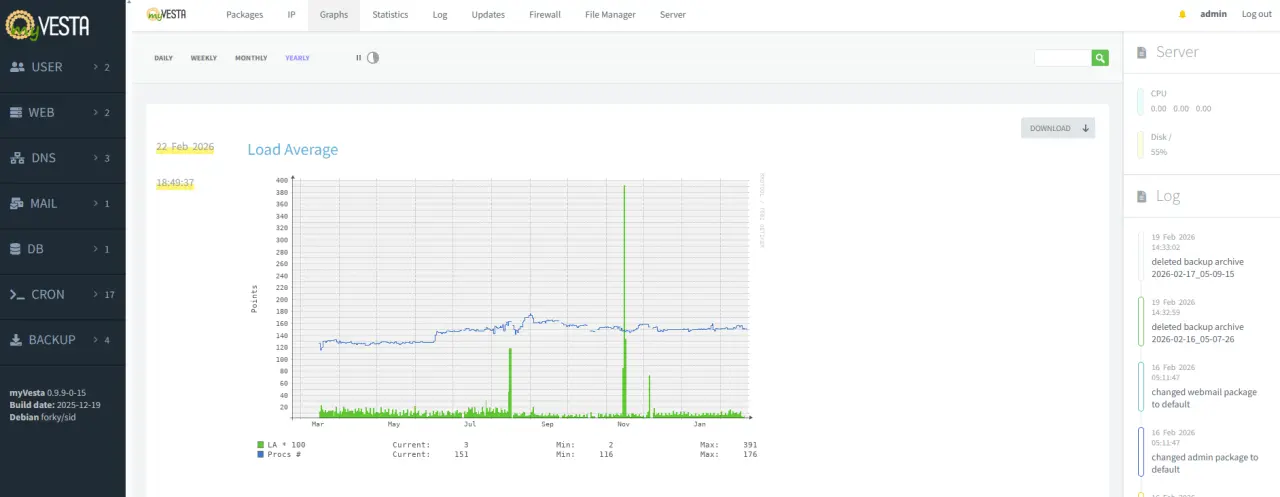
Task: Pause graph auto-refresh icon
Action: (358, 58)
